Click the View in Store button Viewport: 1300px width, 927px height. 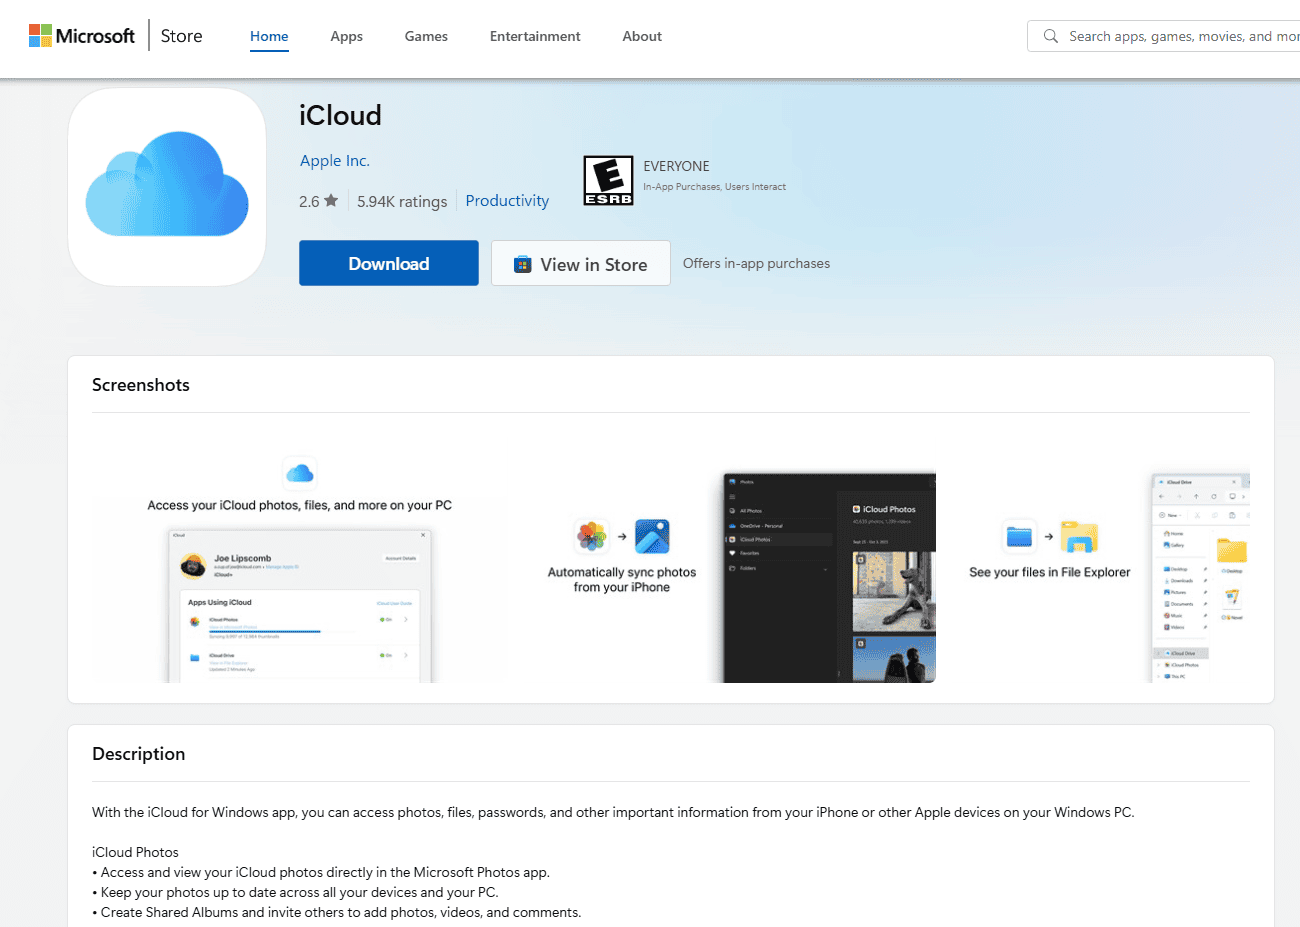point(581,263)
